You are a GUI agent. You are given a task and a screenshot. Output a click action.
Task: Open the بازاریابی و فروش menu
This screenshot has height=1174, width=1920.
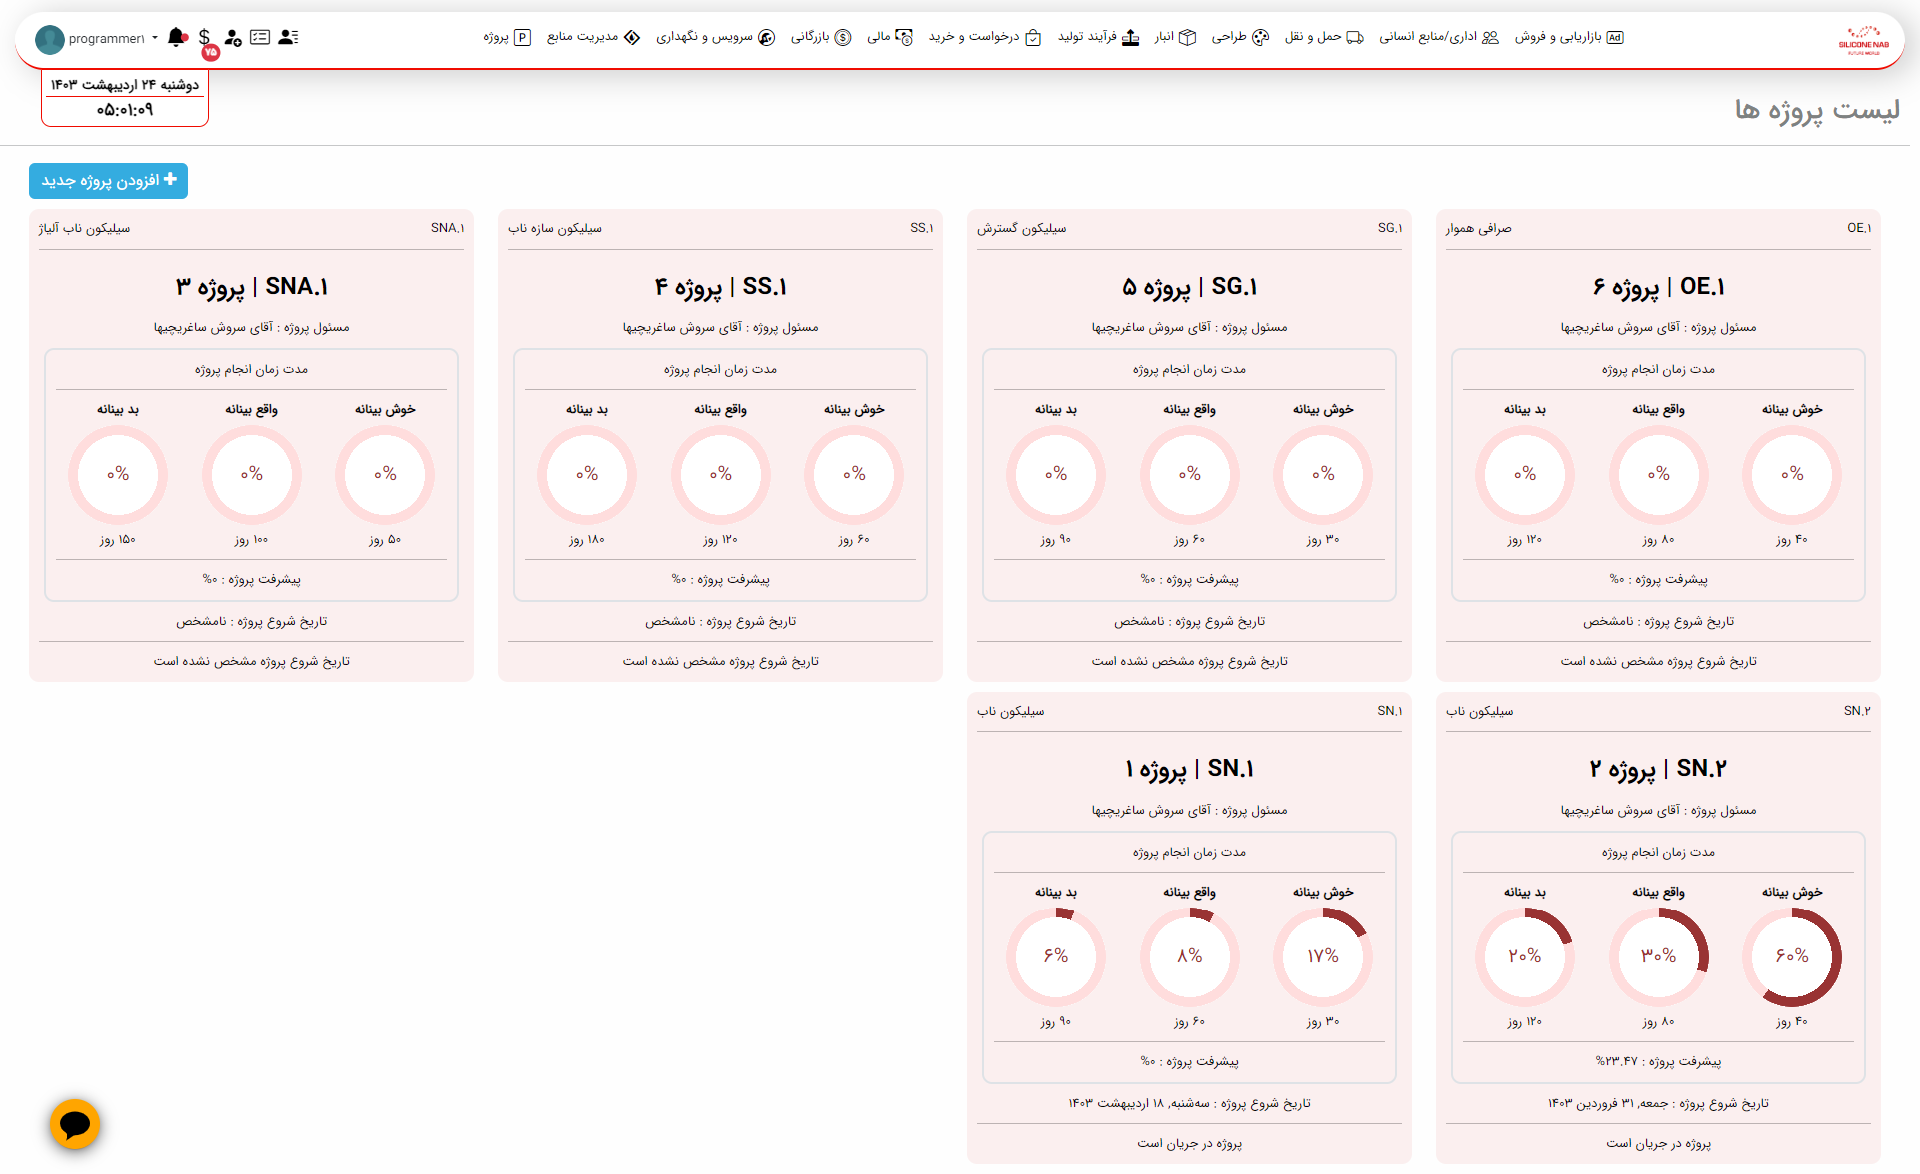coord(1568,37)
